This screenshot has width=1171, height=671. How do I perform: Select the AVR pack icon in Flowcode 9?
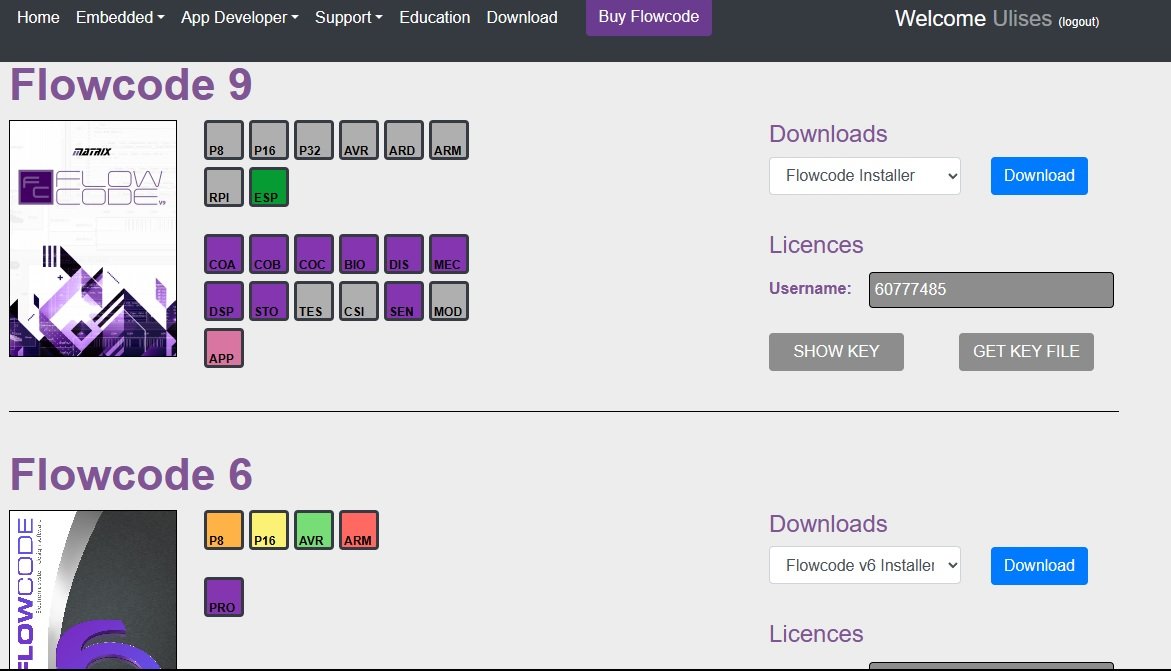[359, 140]
